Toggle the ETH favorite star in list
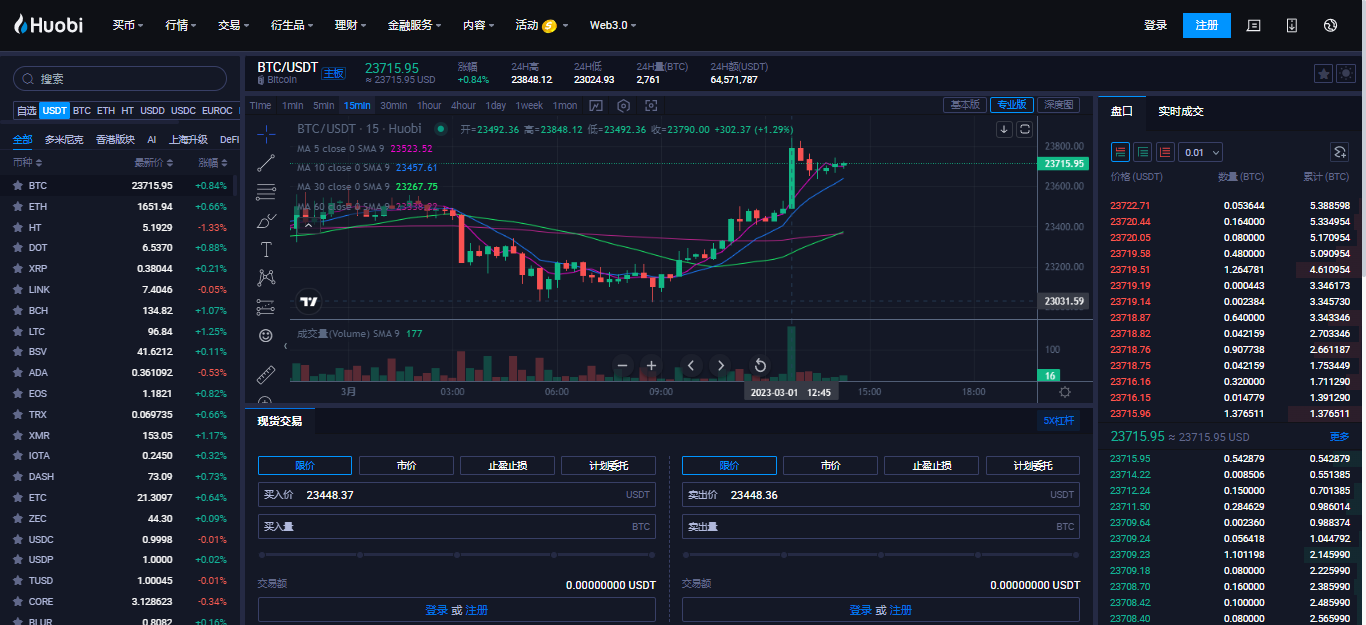 tap(17, 206)
